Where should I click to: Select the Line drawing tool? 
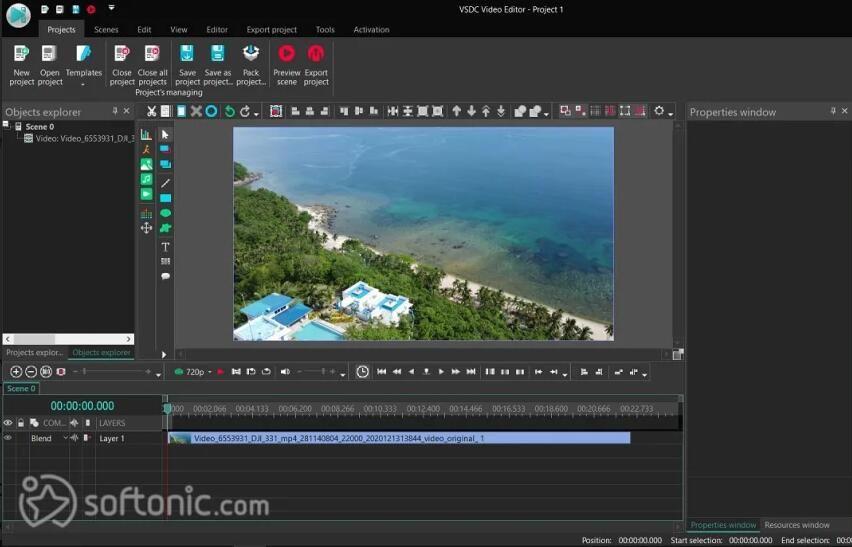click(x=165, y=182)
